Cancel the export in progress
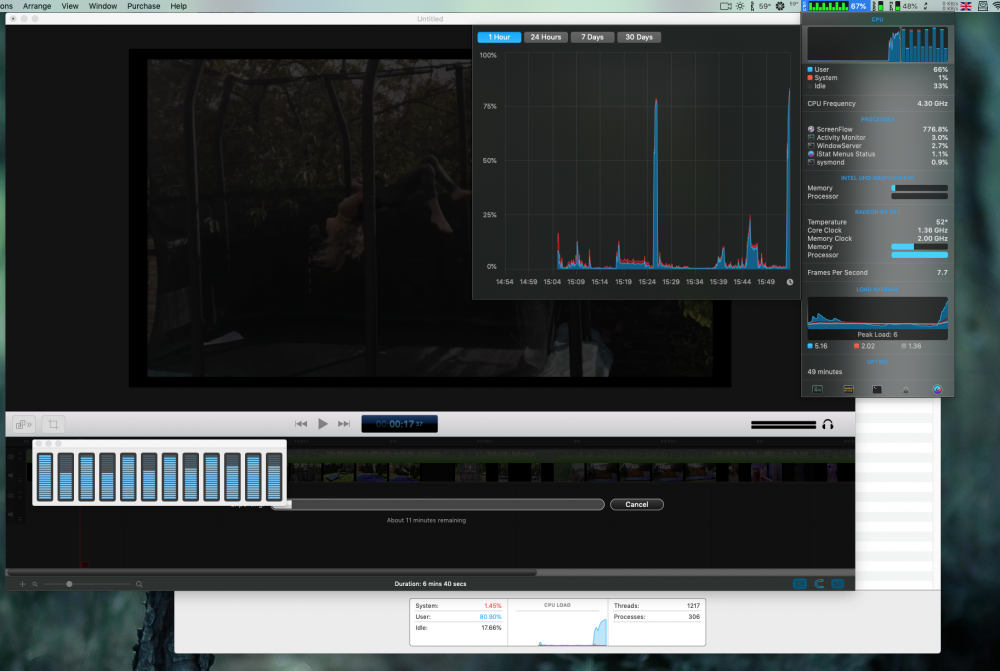1000x671 pixels. pos(636,505)
